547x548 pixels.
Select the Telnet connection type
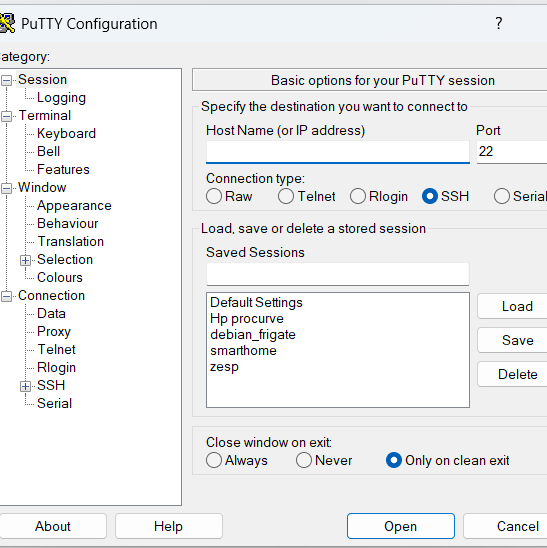(x=286, y=196)
